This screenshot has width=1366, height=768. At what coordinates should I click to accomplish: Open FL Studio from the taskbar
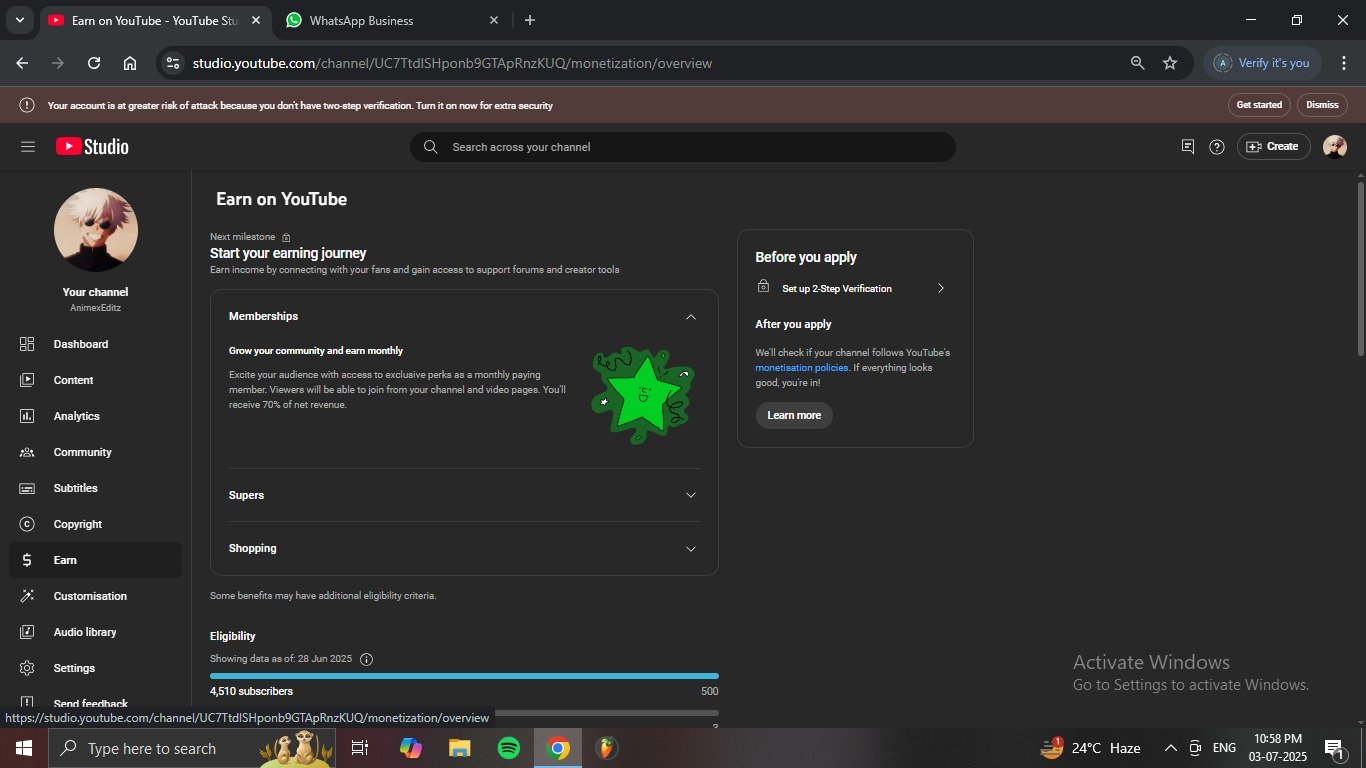(606, 748)
